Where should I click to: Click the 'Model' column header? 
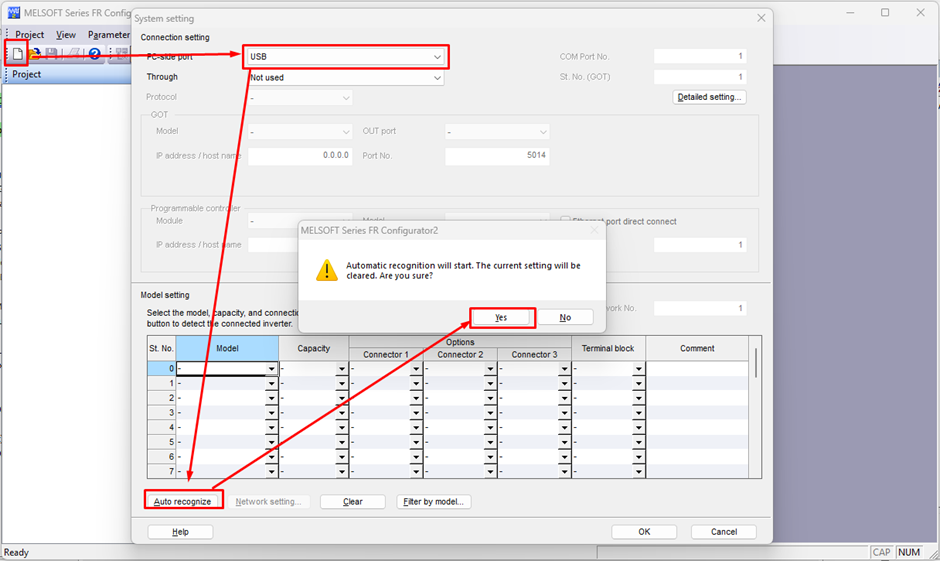click(x=227, y=348)
